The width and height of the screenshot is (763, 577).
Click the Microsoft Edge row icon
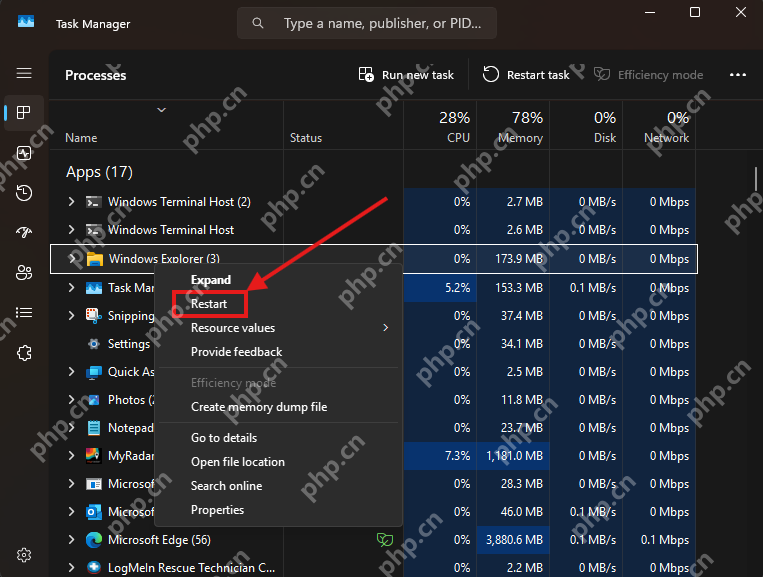94,540
